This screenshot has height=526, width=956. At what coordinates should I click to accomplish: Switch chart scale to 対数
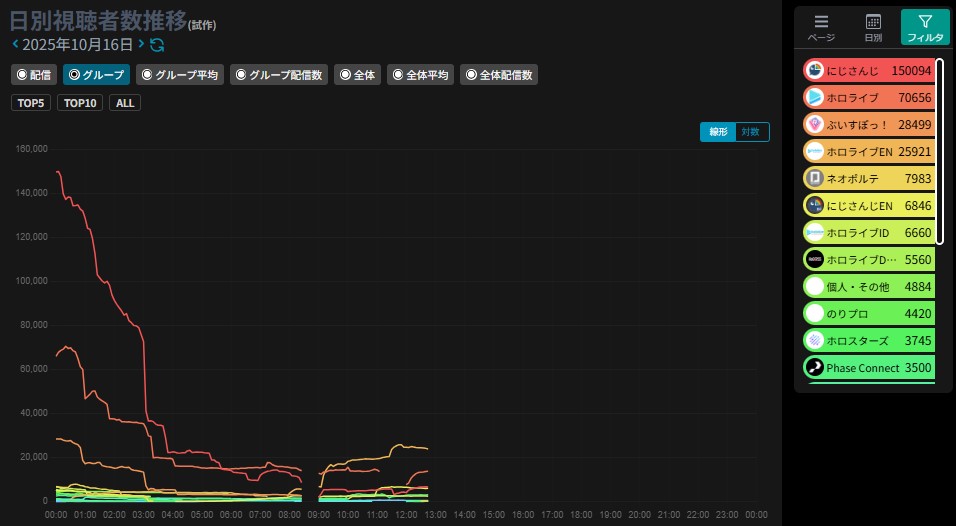[750, 132]
